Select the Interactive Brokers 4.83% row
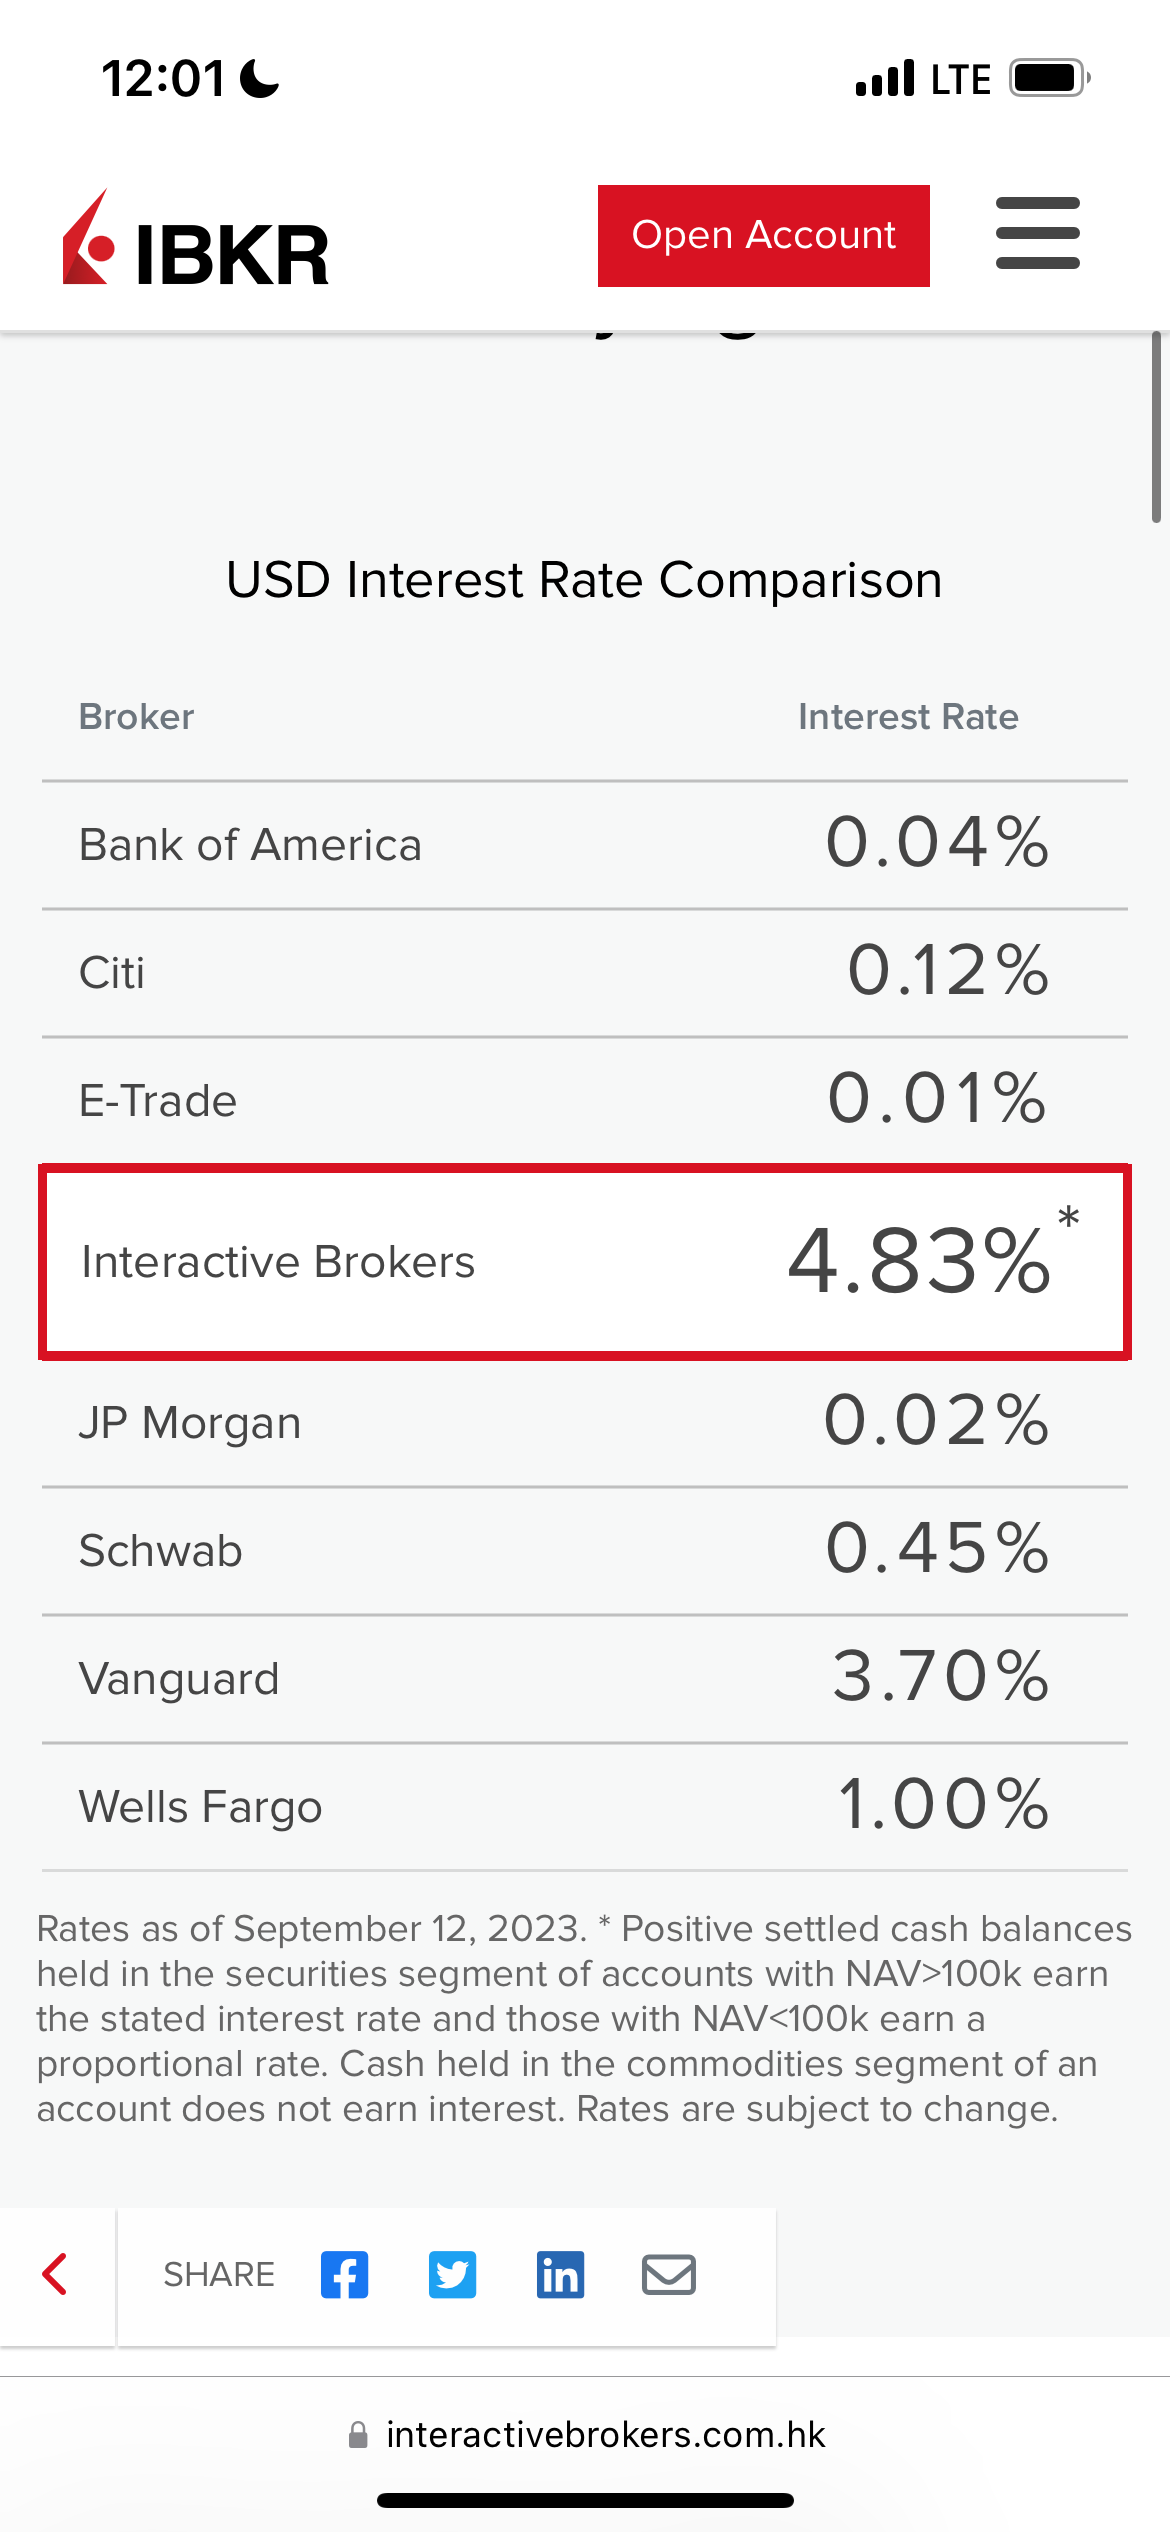 [x=584, y=1262]
